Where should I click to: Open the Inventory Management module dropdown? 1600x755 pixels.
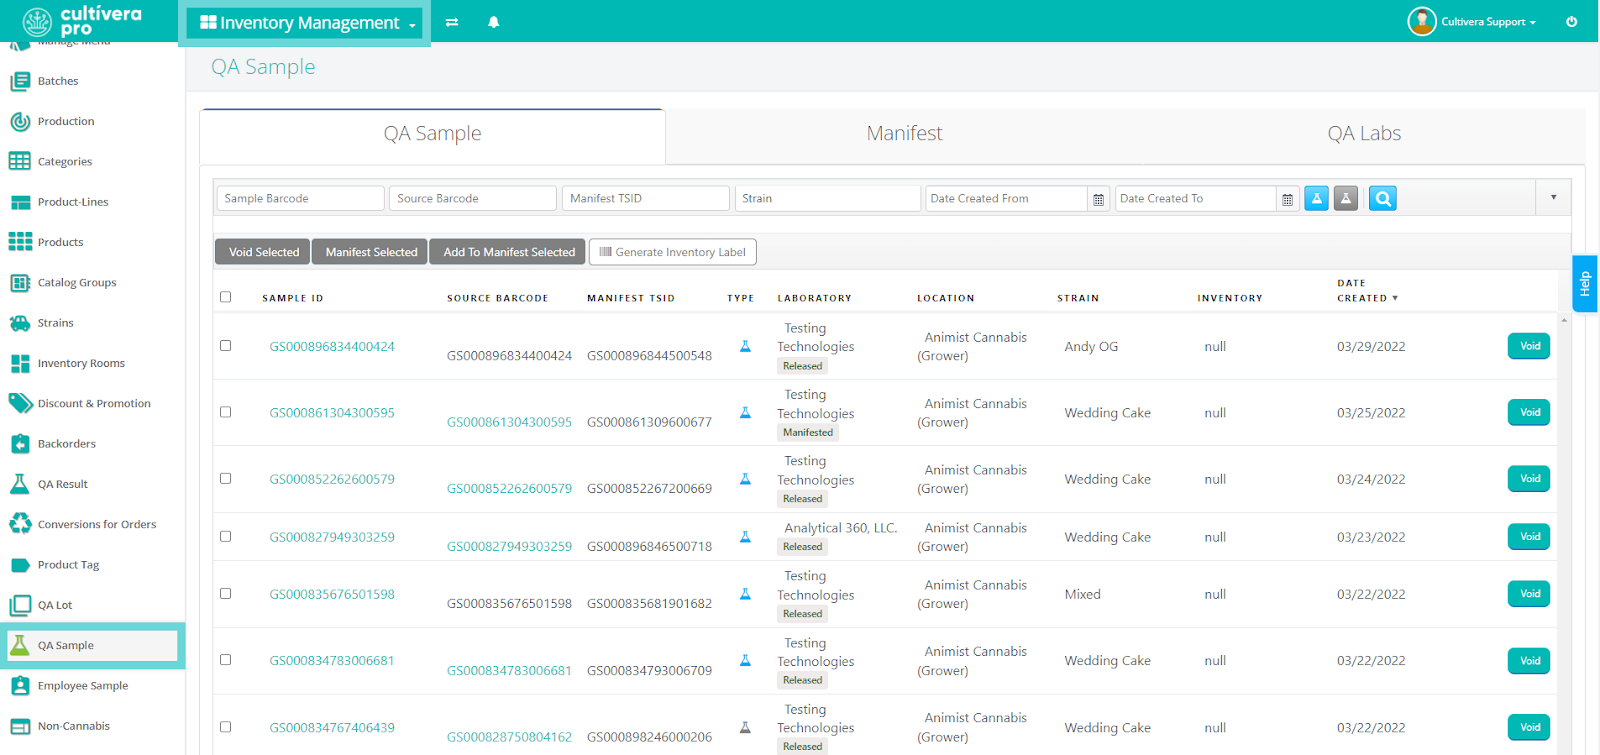pos(306,23)
